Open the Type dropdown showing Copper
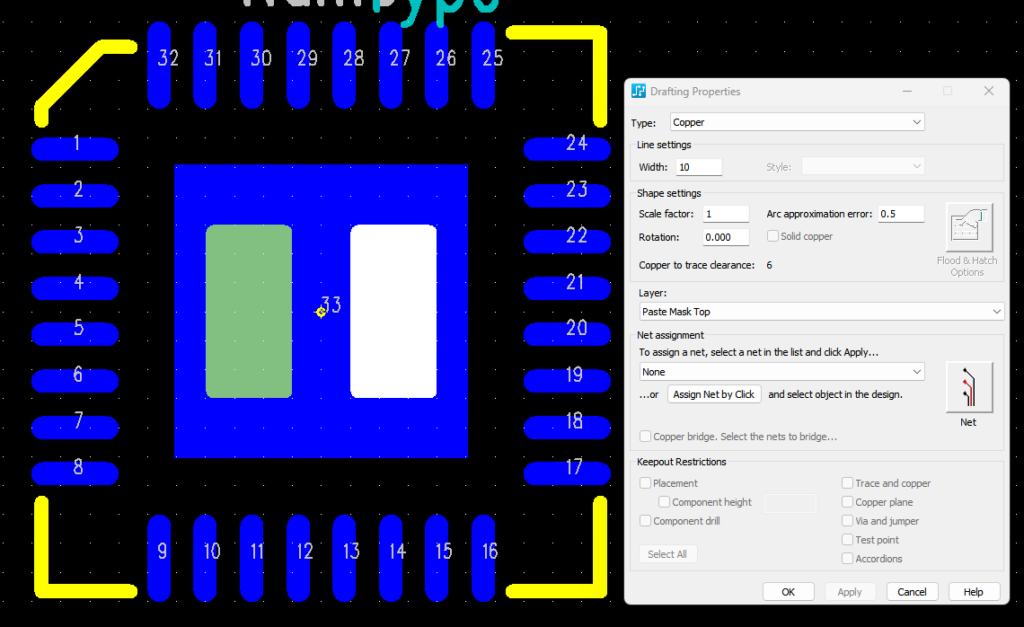 797,122
